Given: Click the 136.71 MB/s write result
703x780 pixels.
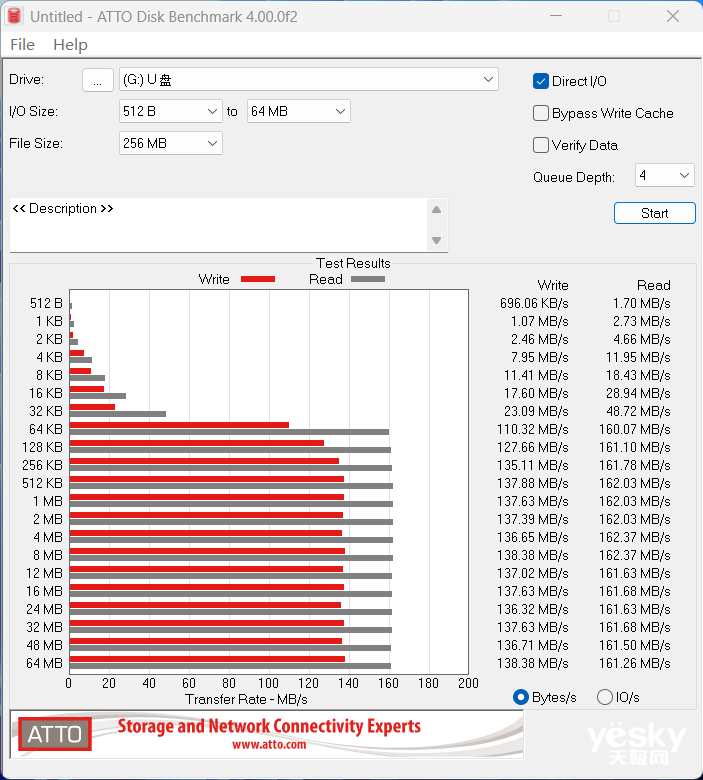Looking at the screenshot, I should 532,645.
